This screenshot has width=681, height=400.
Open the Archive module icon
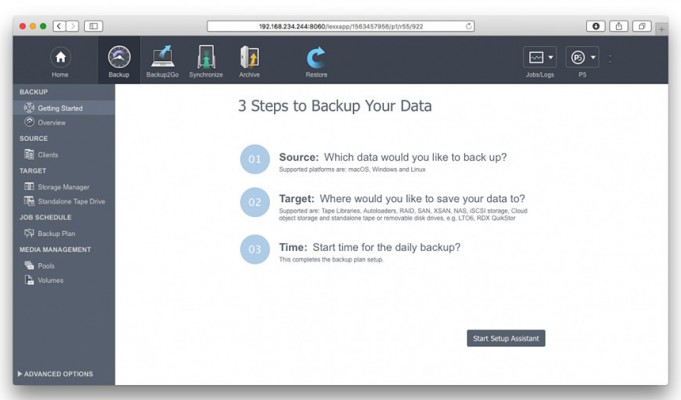[x=249, y=57]
